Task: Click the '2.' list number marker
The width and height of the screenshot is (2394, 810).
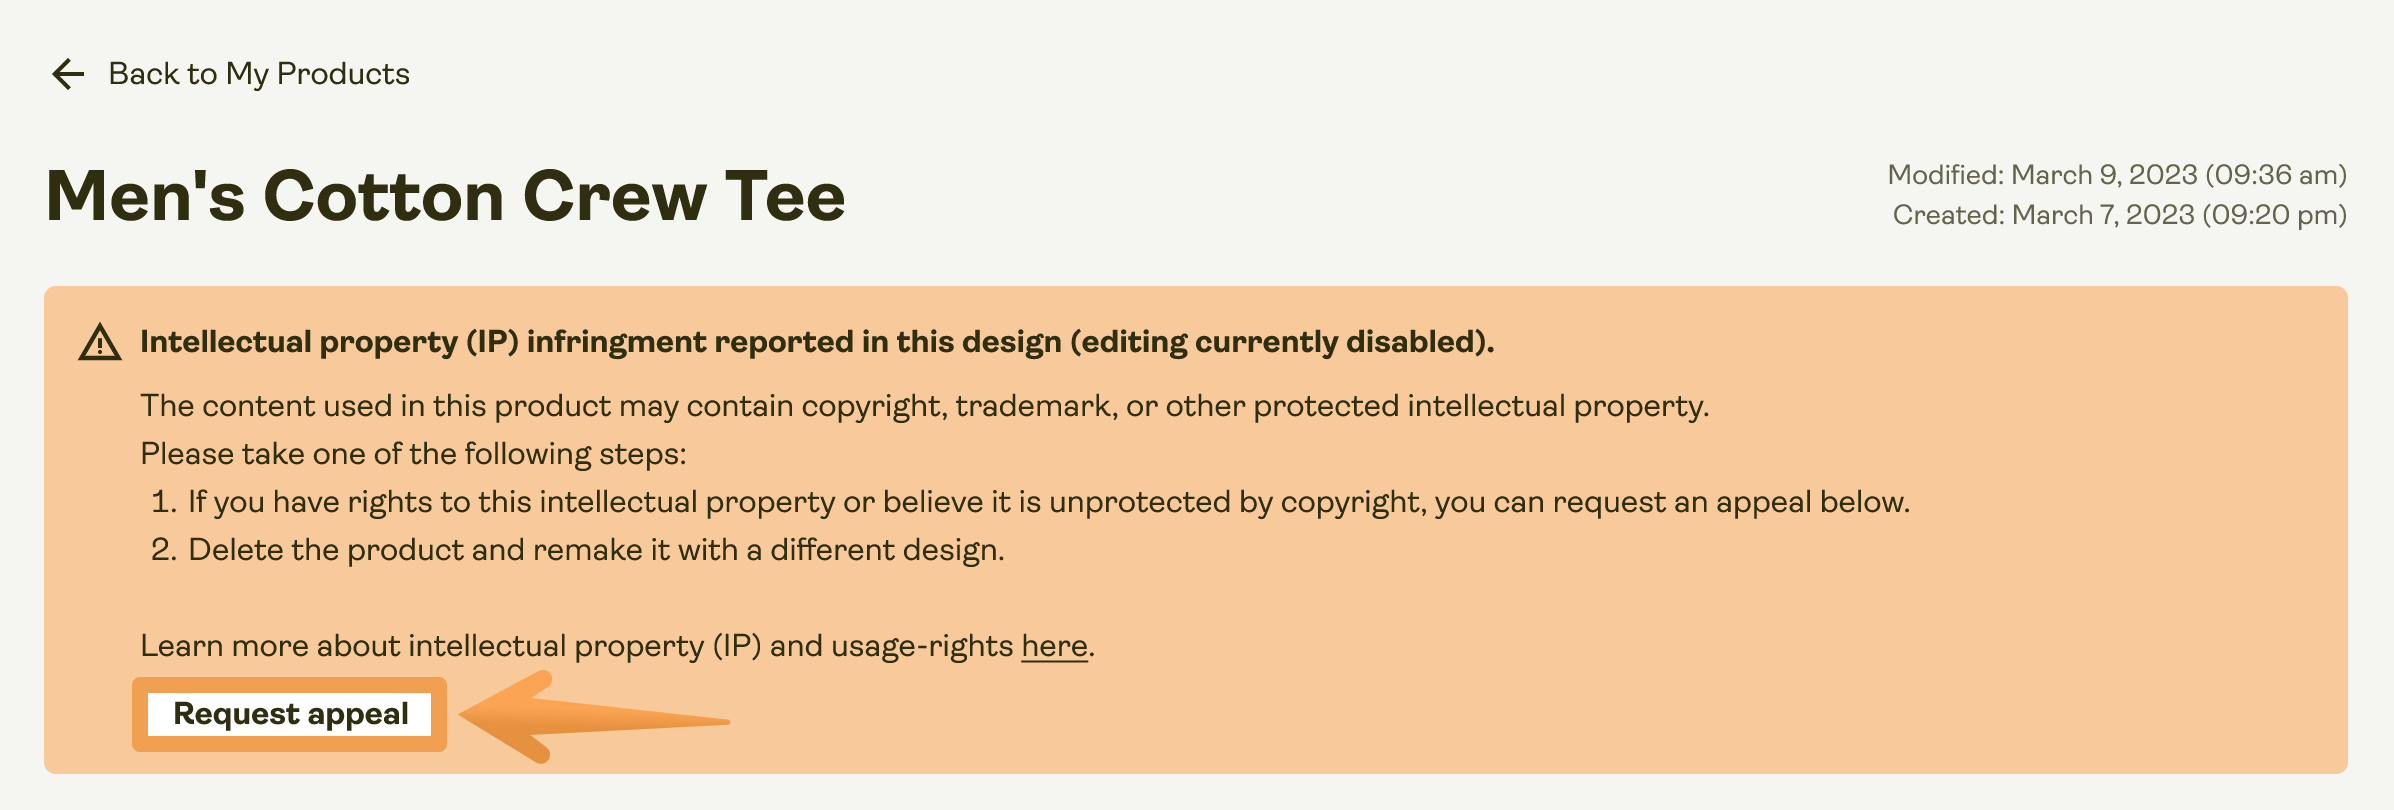Action: coord(164,550)
